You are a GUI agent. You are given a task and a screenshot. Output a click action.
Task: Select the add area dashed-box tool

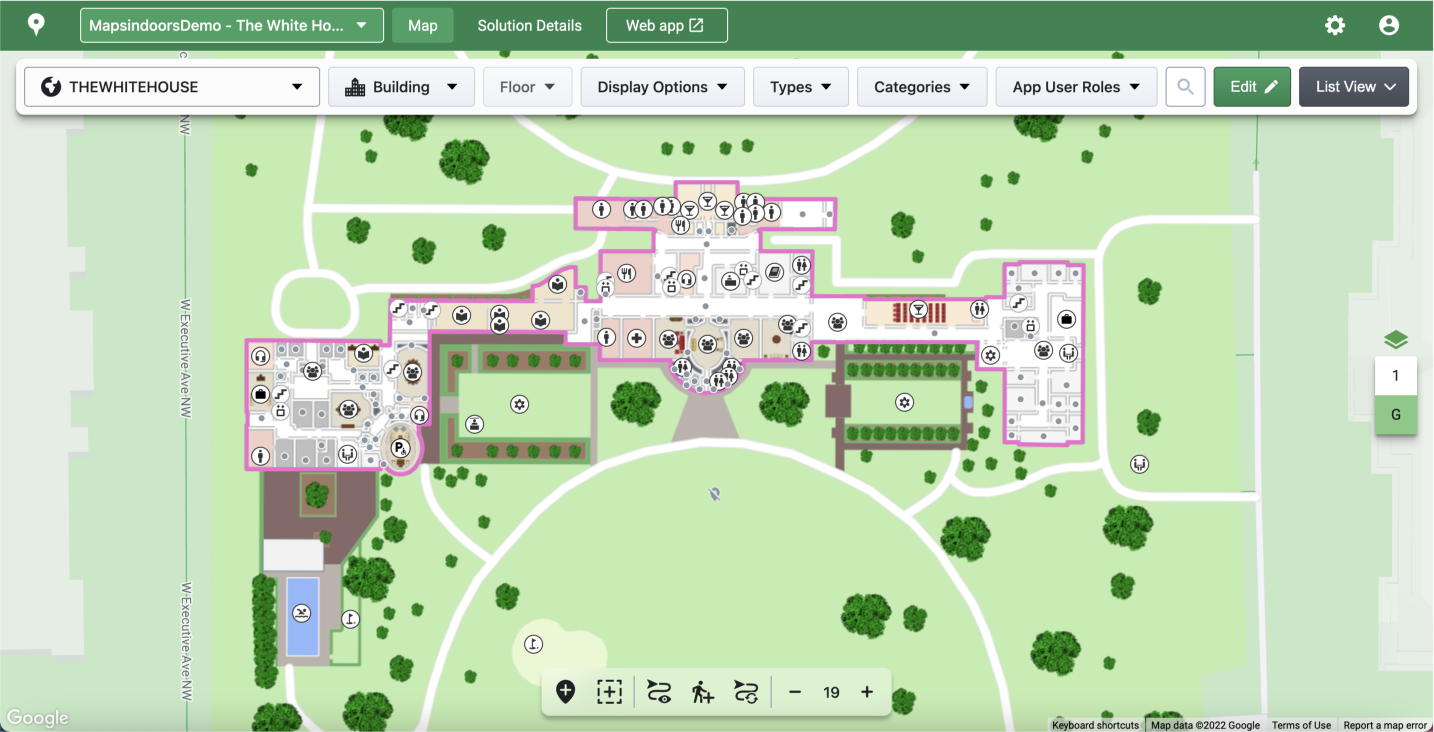[x=609, y=692]
